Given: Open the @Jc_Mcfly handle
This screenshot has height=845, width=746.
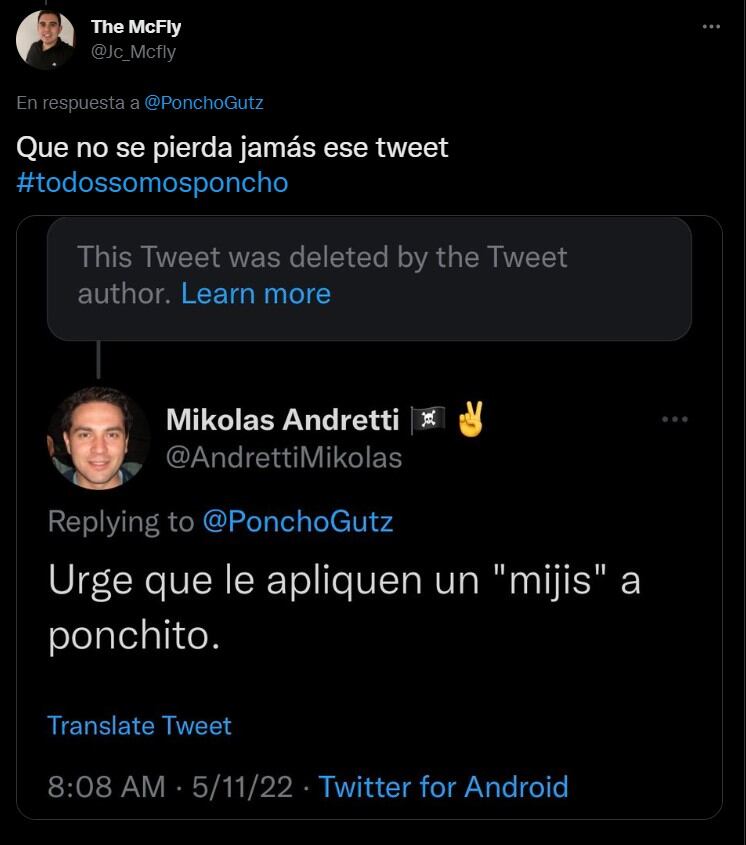Looking at the screenshot, I should (133, 52).
